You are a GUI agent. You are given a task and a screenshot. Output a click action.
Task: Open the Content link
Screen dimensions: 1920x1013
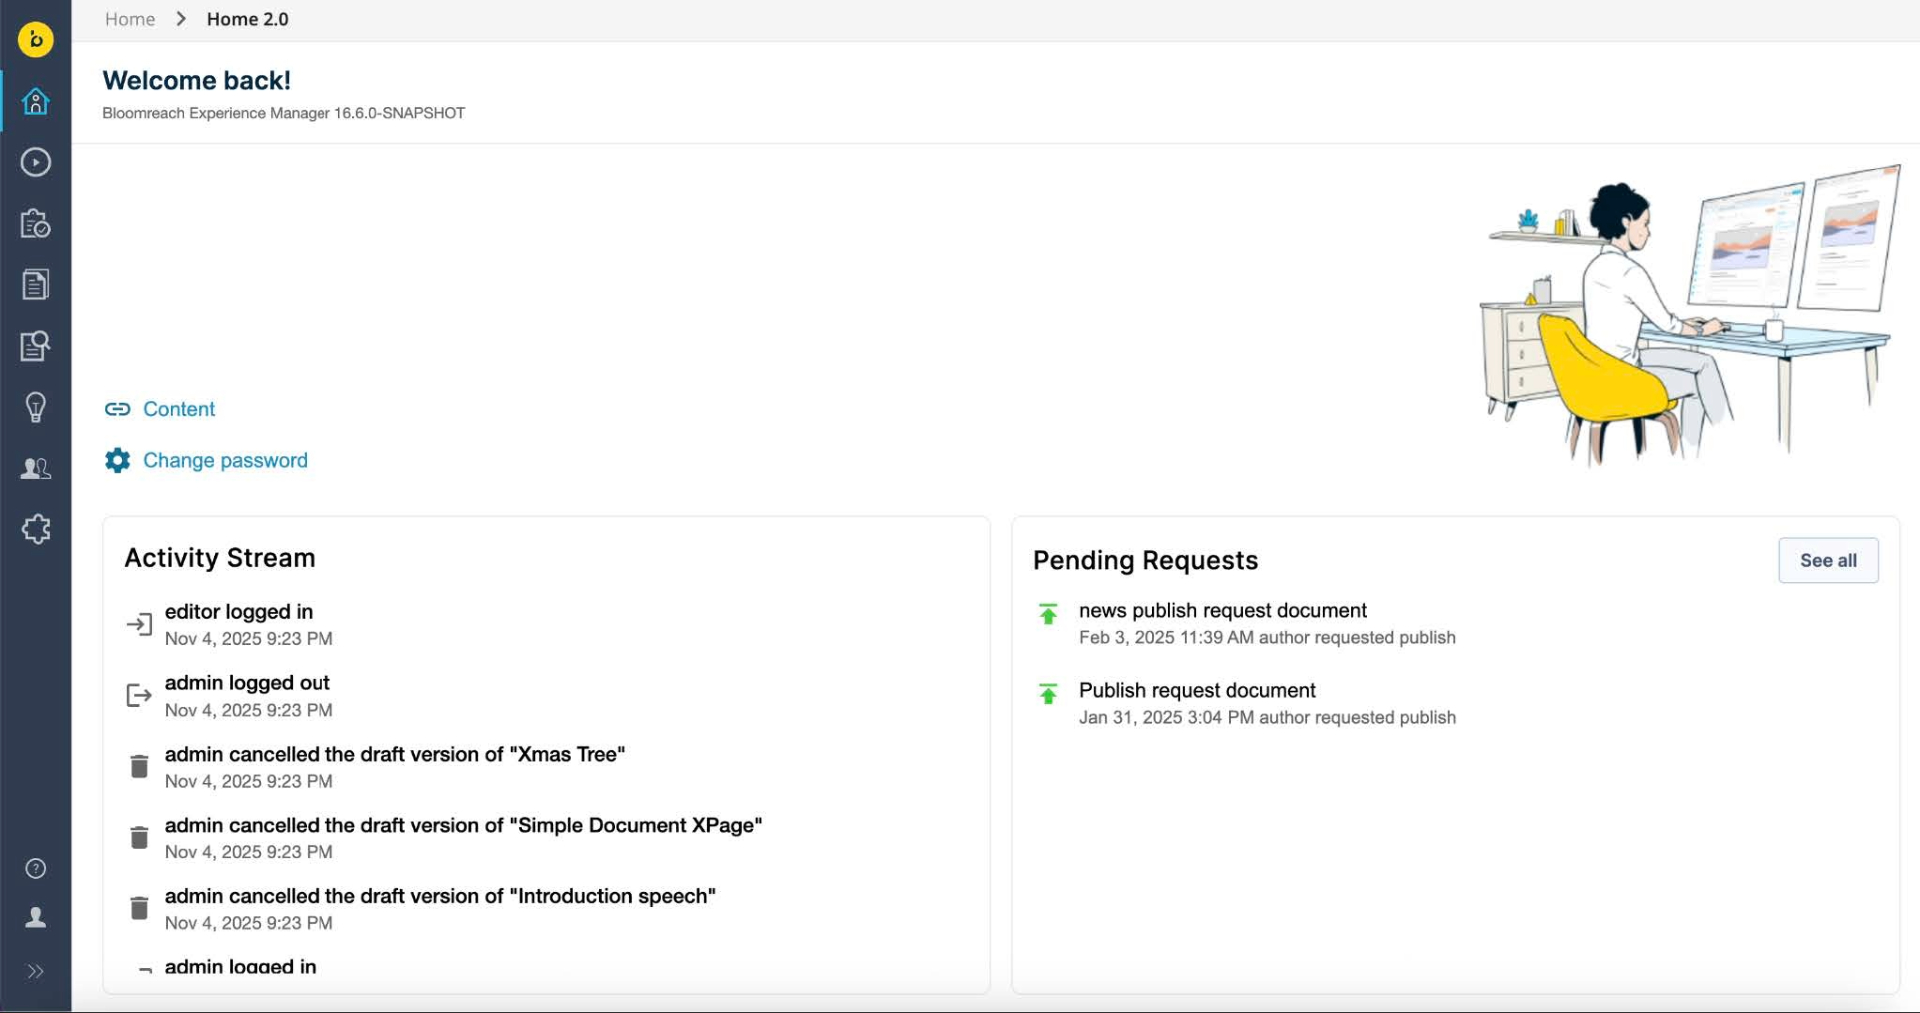click(178, 409)
